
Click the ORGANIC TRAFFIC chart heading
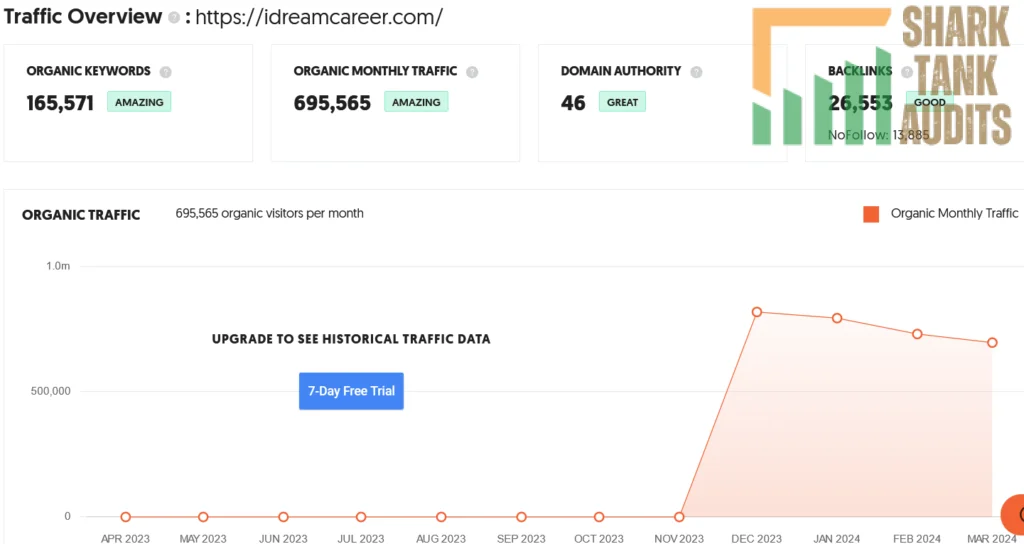pyautogui.click(x=81, y=215)
